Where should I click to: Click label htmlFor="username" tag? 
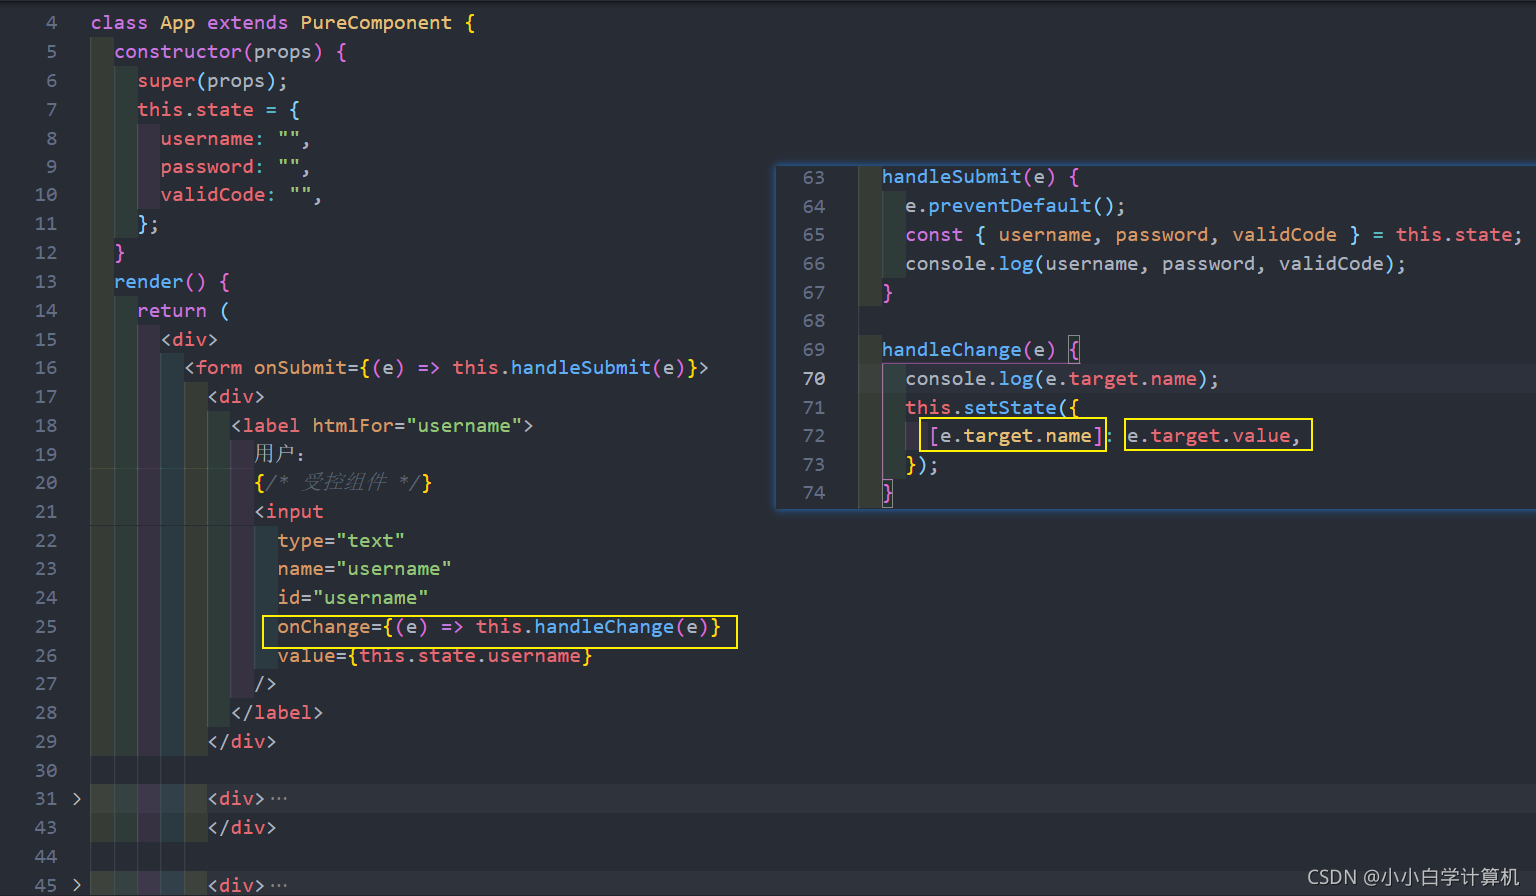tap(382, 426)
